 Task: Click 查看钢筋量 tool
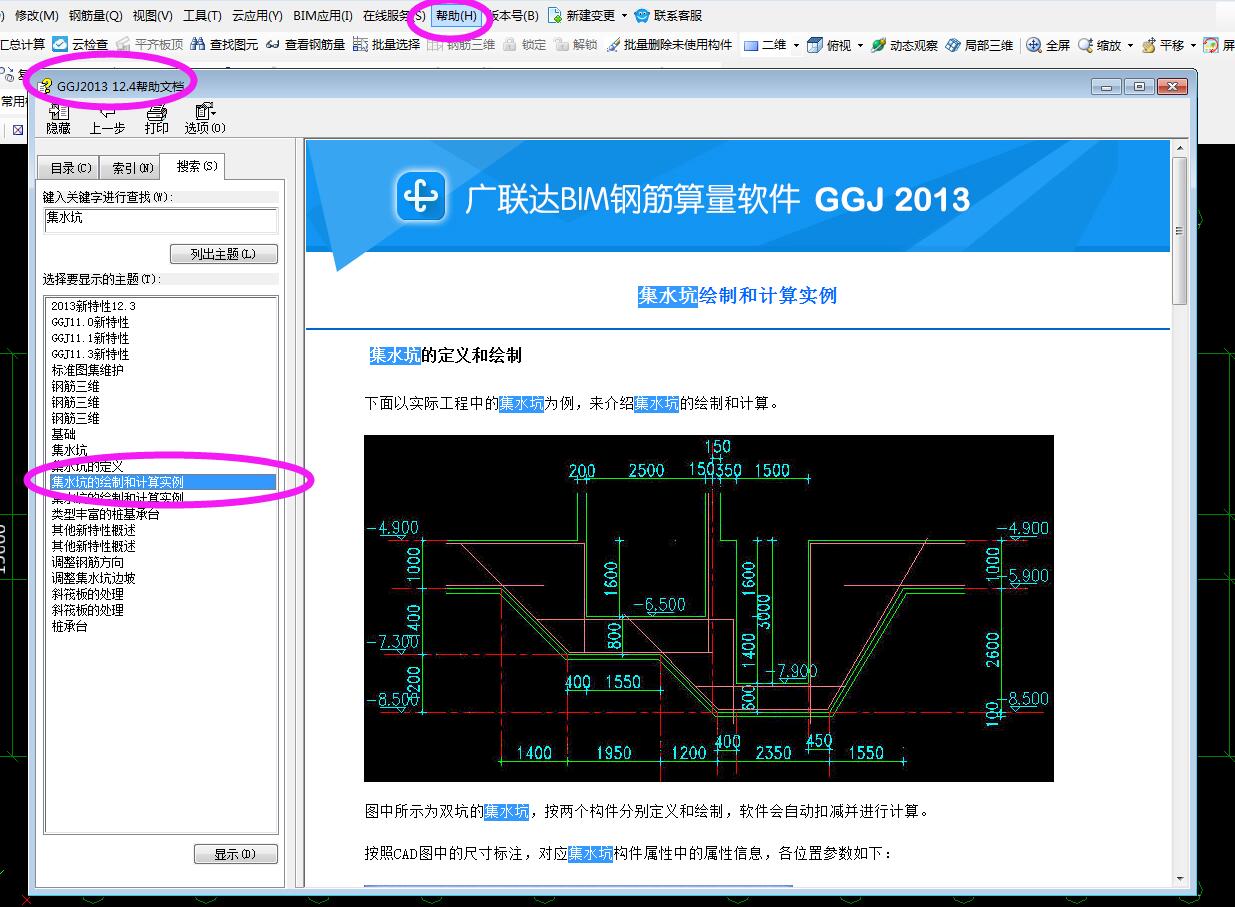pyautogui.click(x=306, y=45)
